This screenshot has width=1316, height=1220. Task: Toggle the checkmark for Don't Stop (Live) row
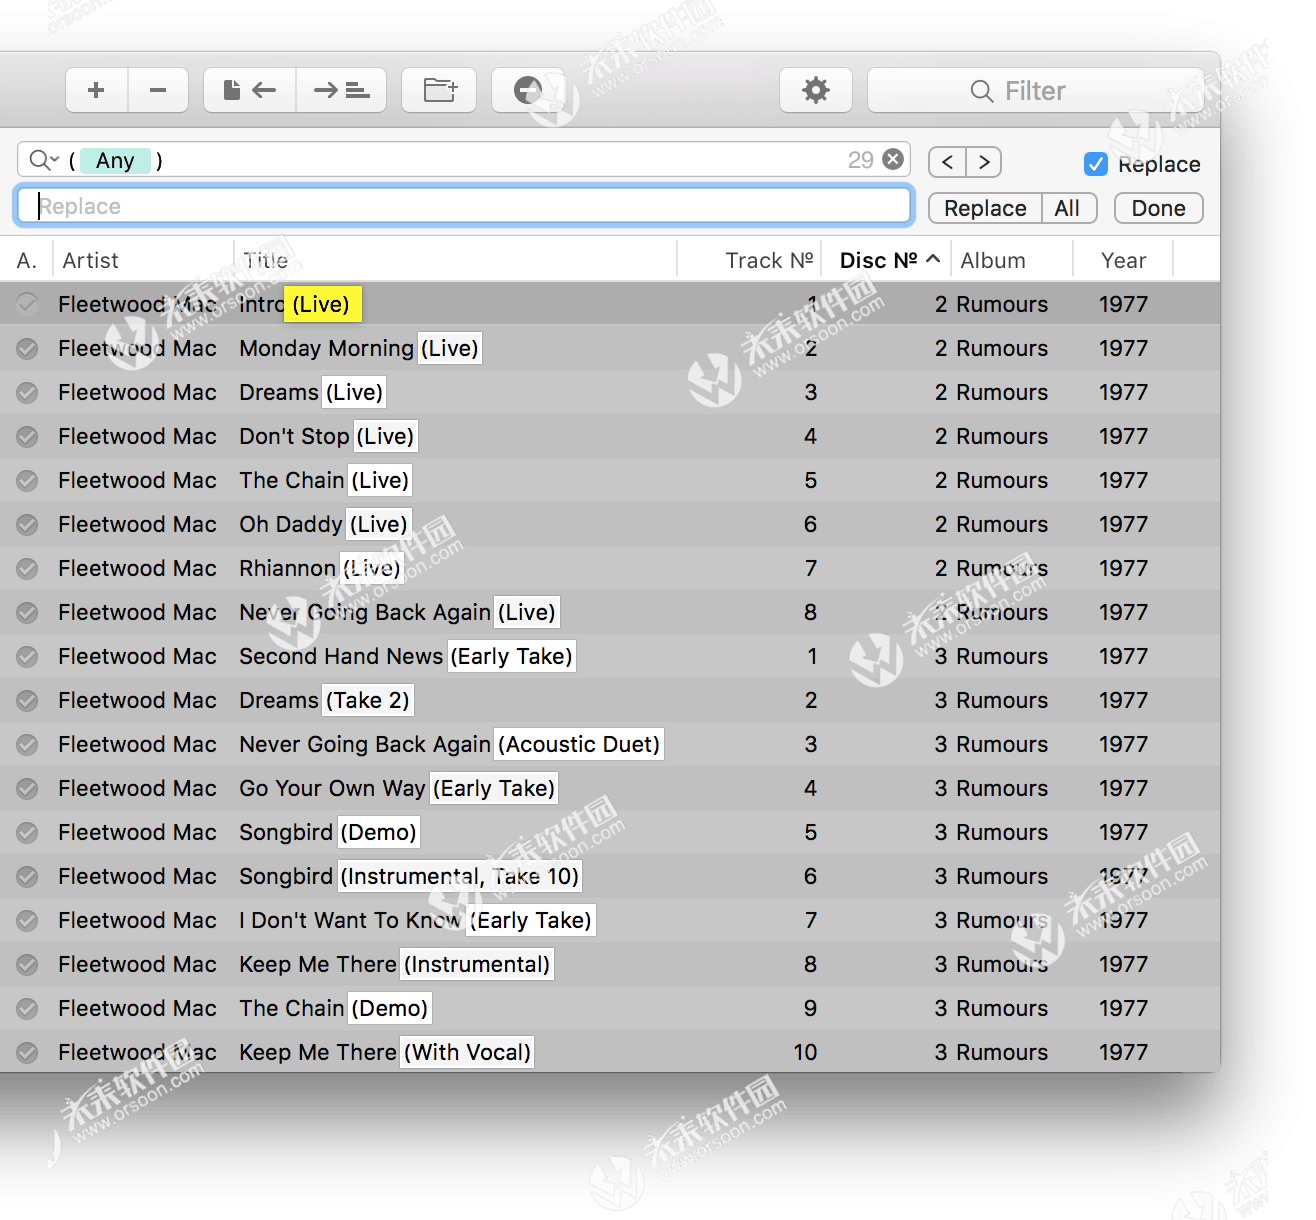pyautogui.click(x=27, y=436)
